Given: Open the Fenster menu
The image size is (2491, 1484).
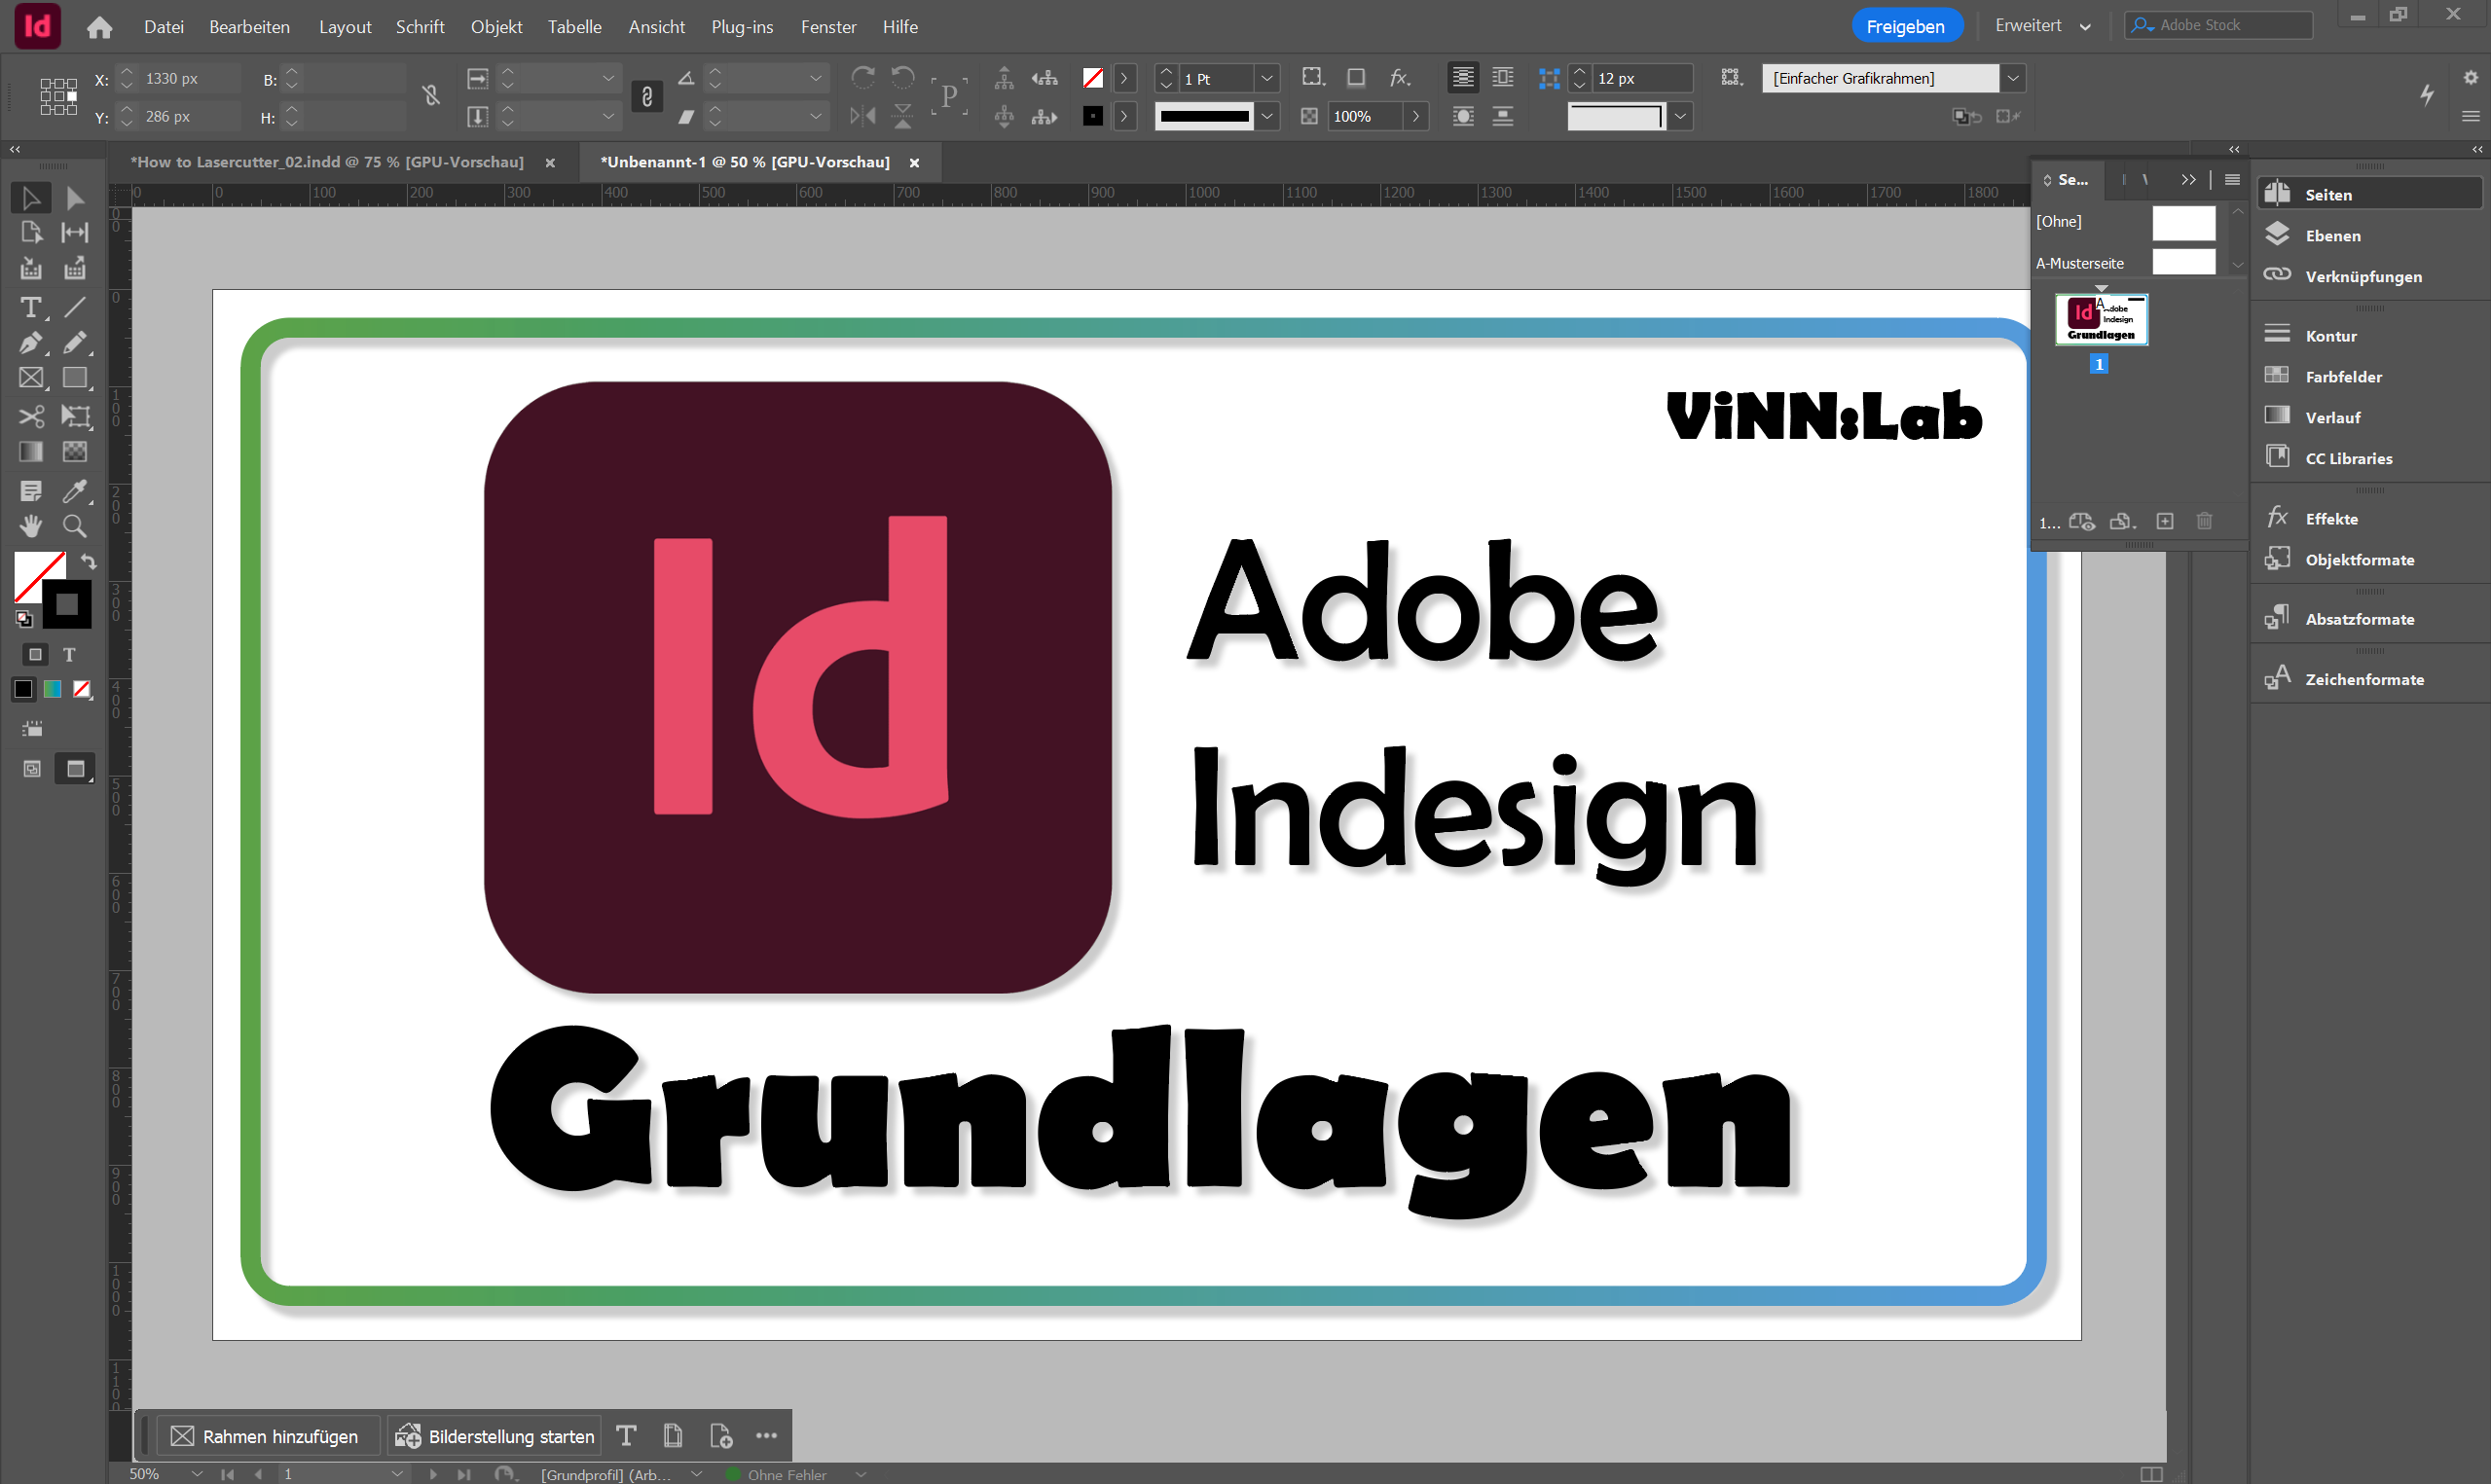Looking at the screenshot, I should click(x=828, y=27).
